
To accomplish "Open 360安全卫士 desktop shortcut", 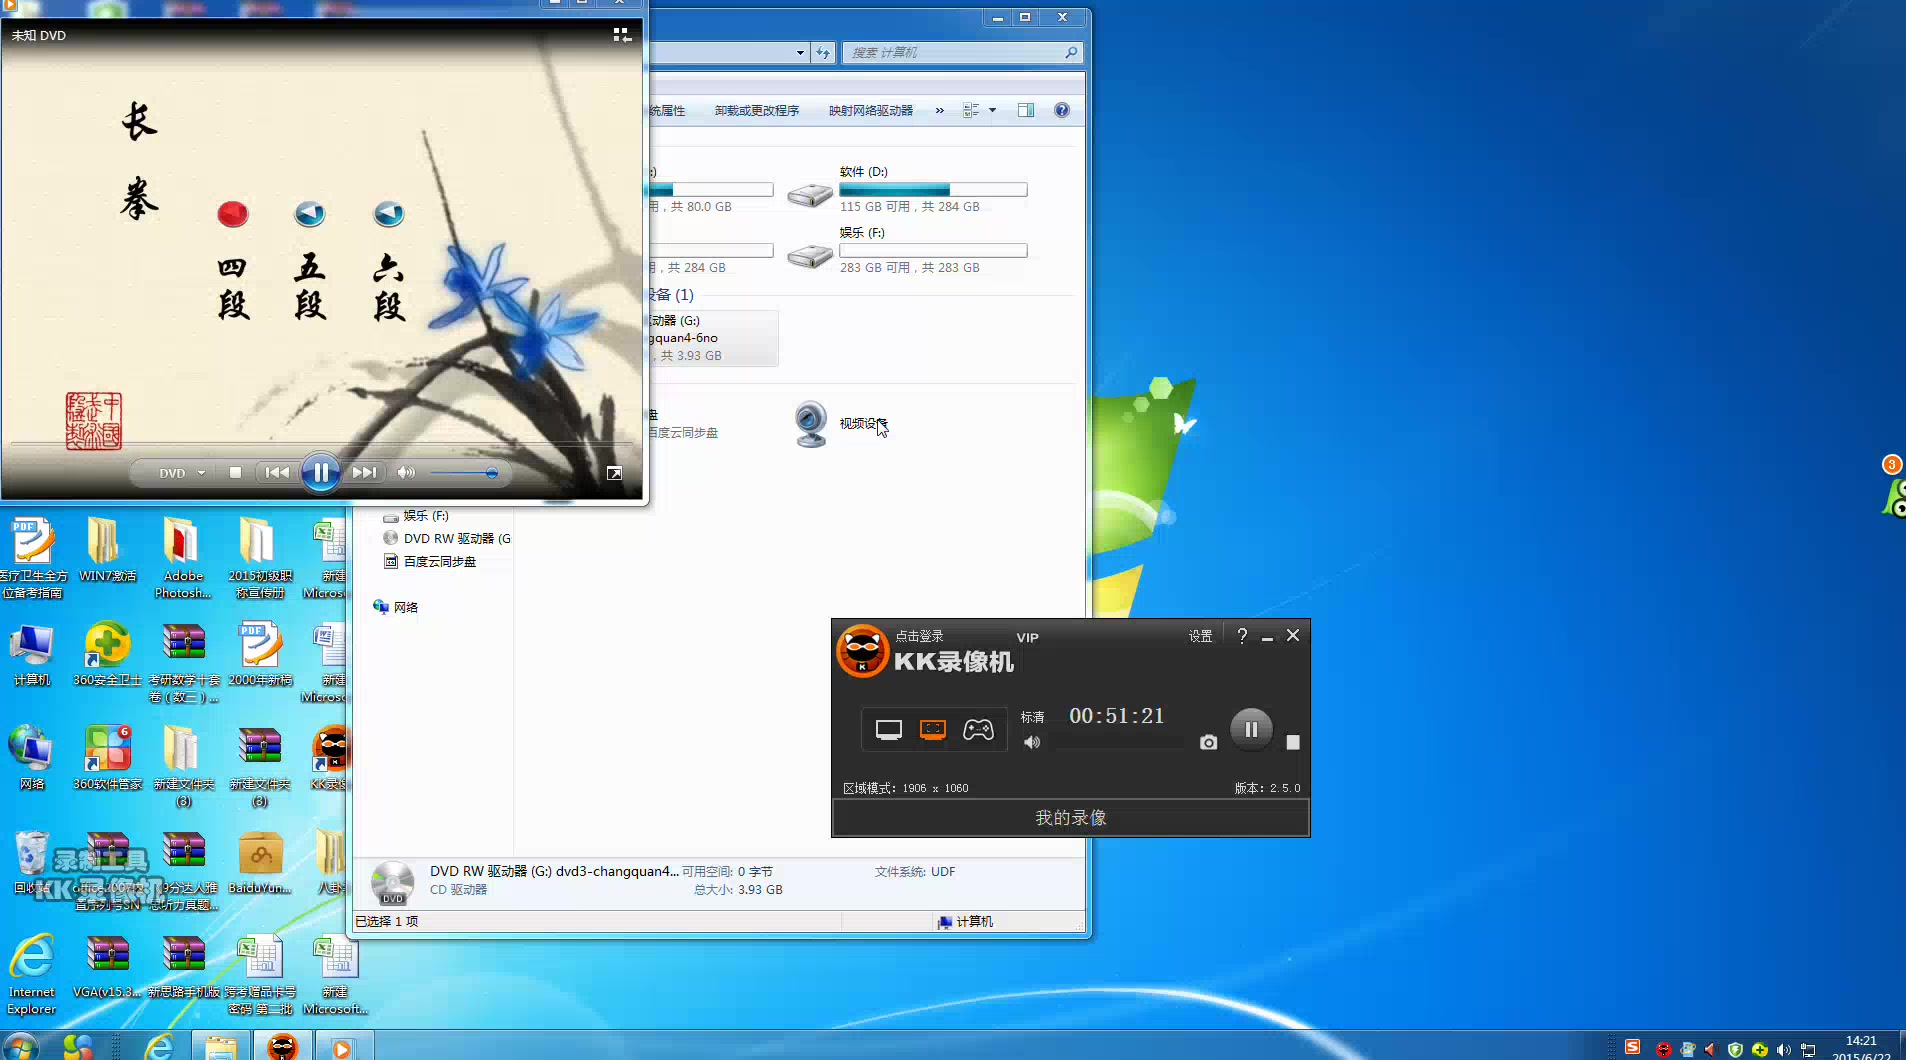I will (x=108, y=653).
